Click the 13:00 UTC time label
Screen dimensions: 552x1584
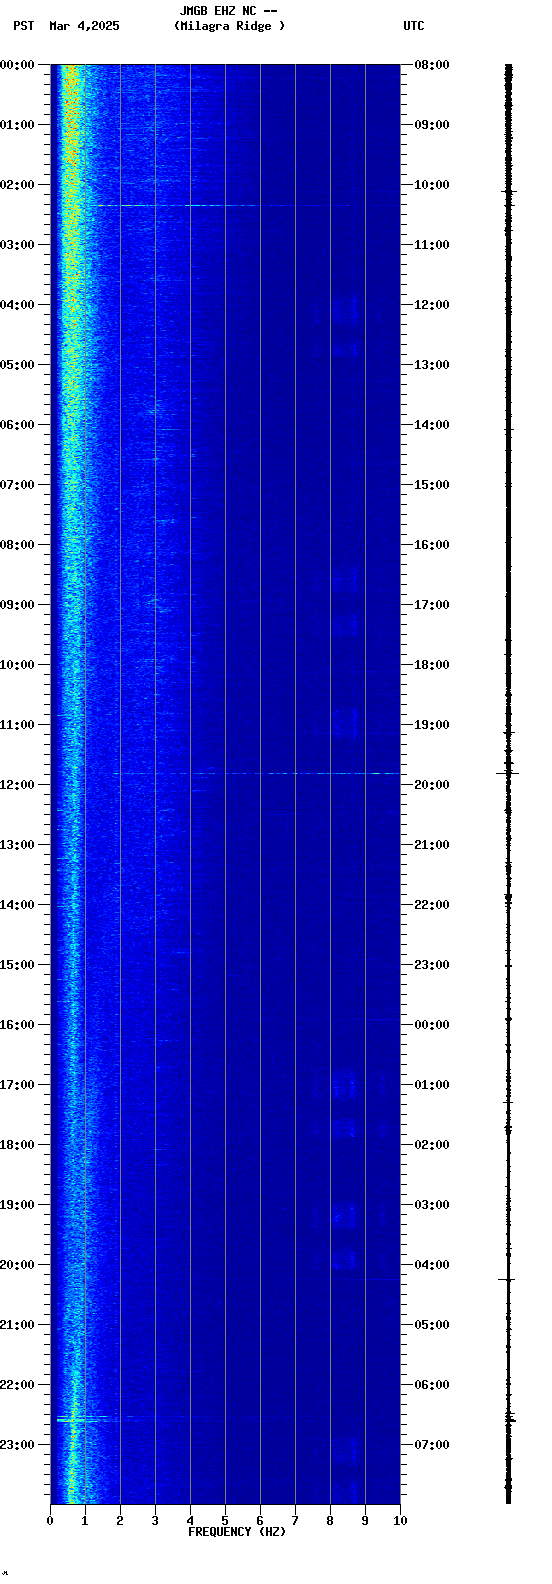(x=432, y=365)
